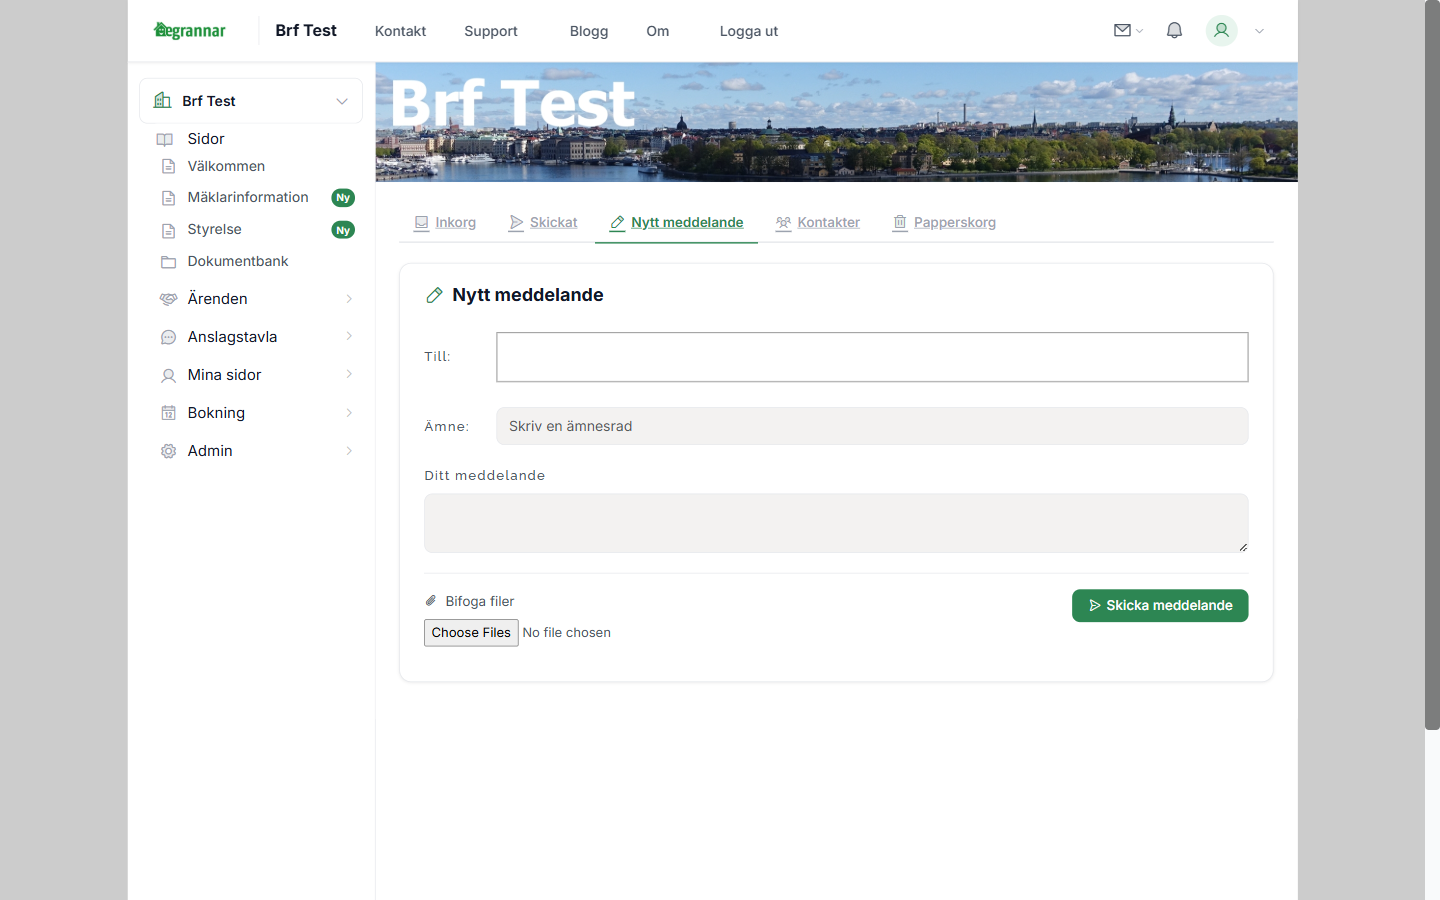The height and width of the screenshot is (900, 1440).
Task: Click the Ny badge on Mäklarinformation
Action: click(343, 198)
